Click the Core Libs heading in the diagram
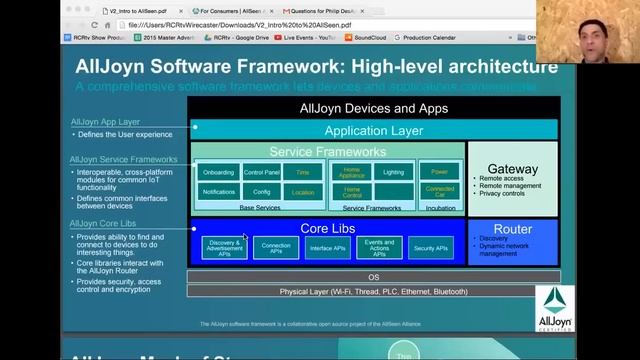 point(328,229)
